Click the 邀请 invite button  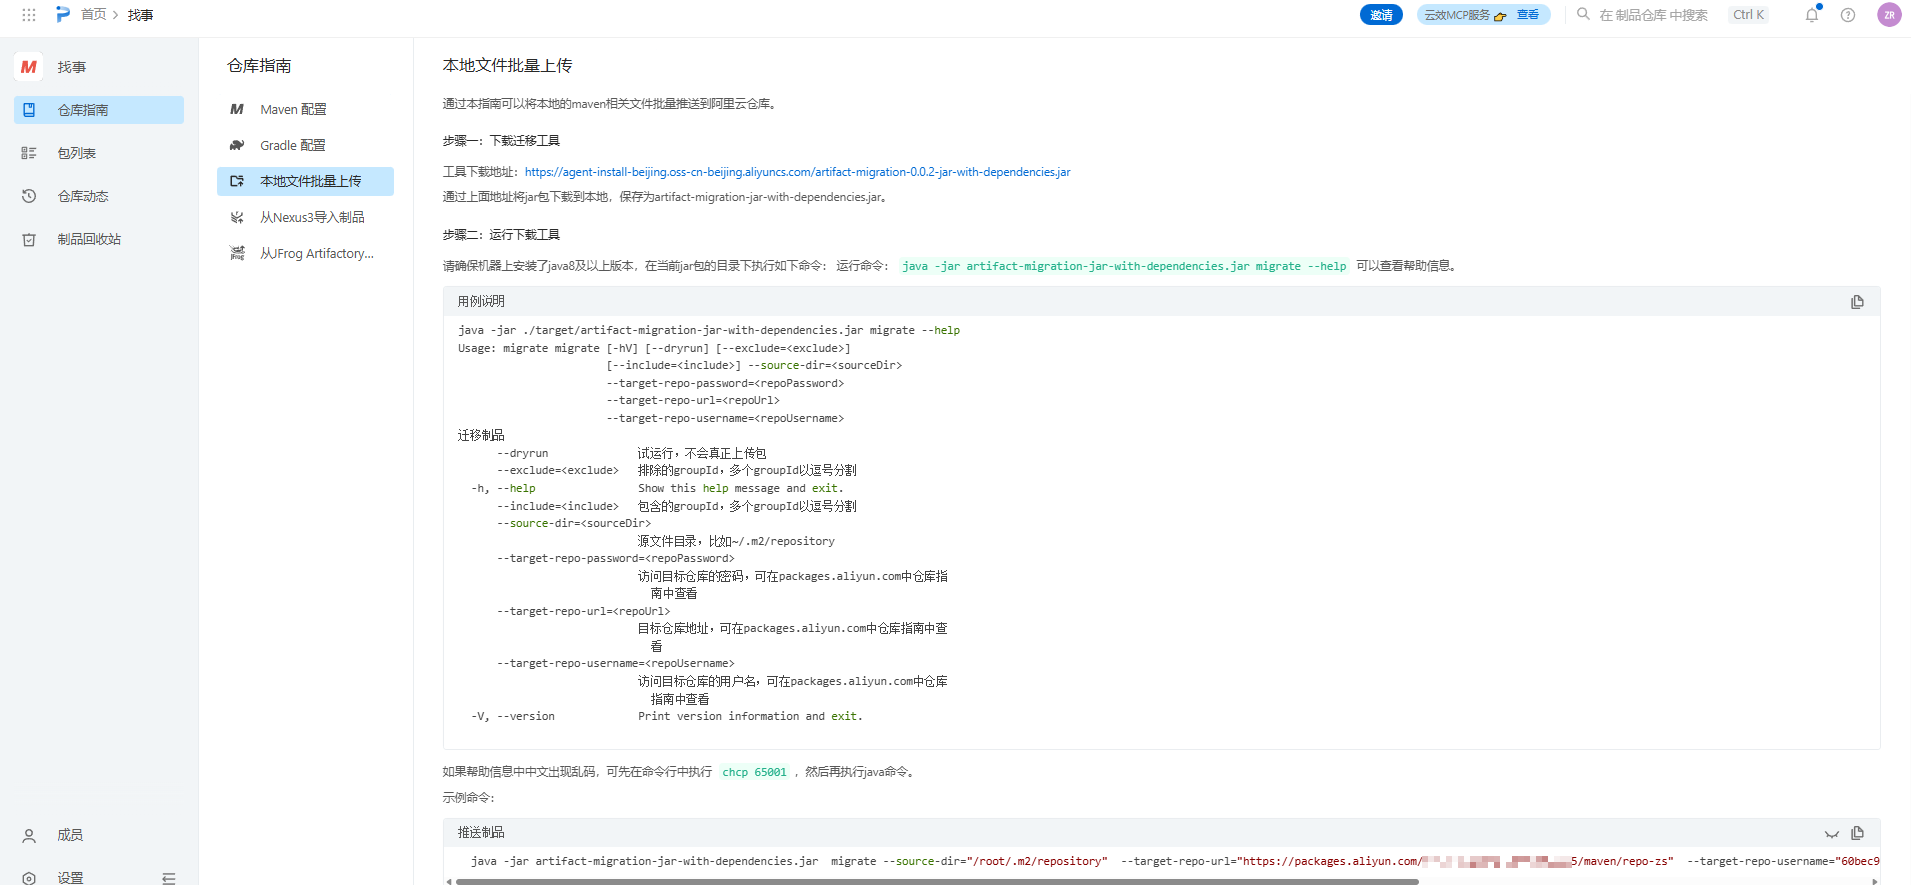1381,15
